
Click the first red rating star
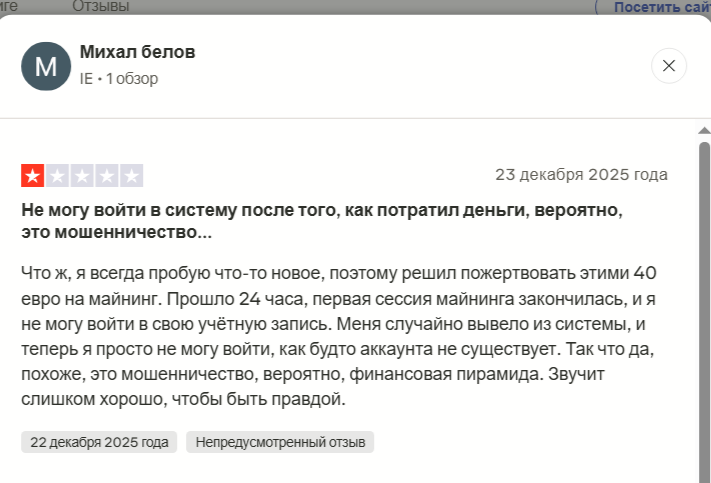[x=33, y=176]
